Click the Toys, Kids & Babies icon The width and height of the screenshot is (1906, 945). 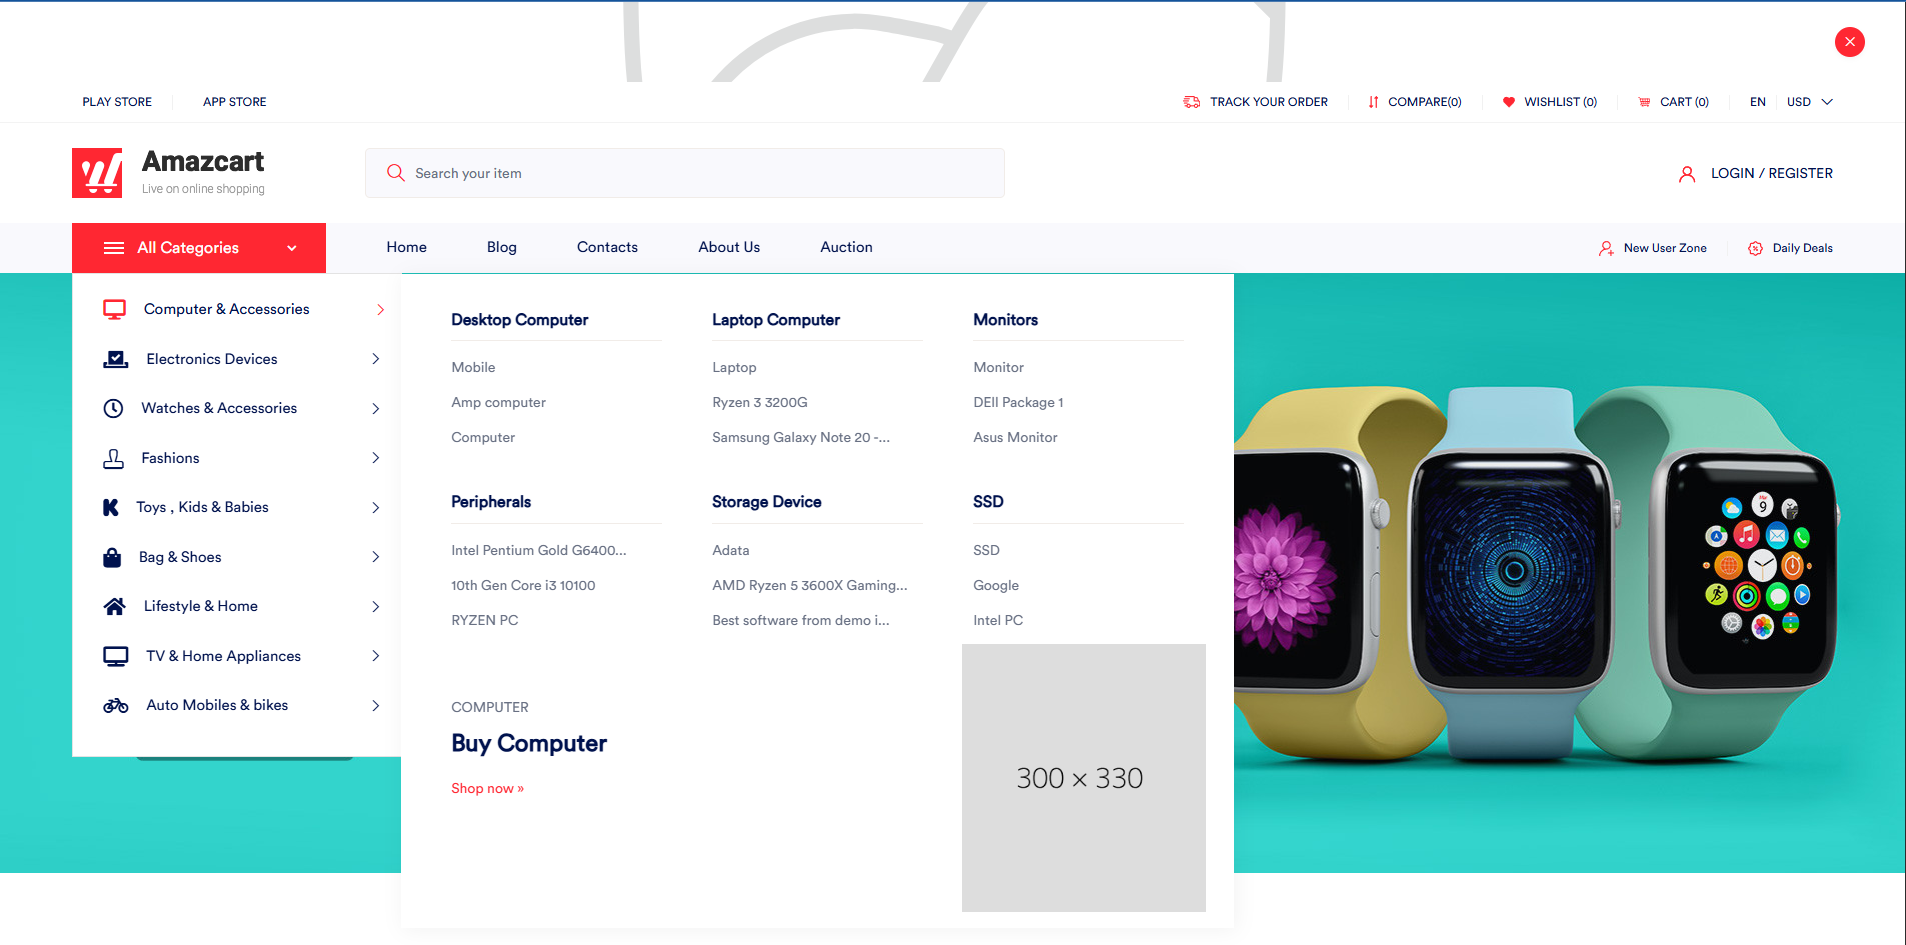(111, 507)
